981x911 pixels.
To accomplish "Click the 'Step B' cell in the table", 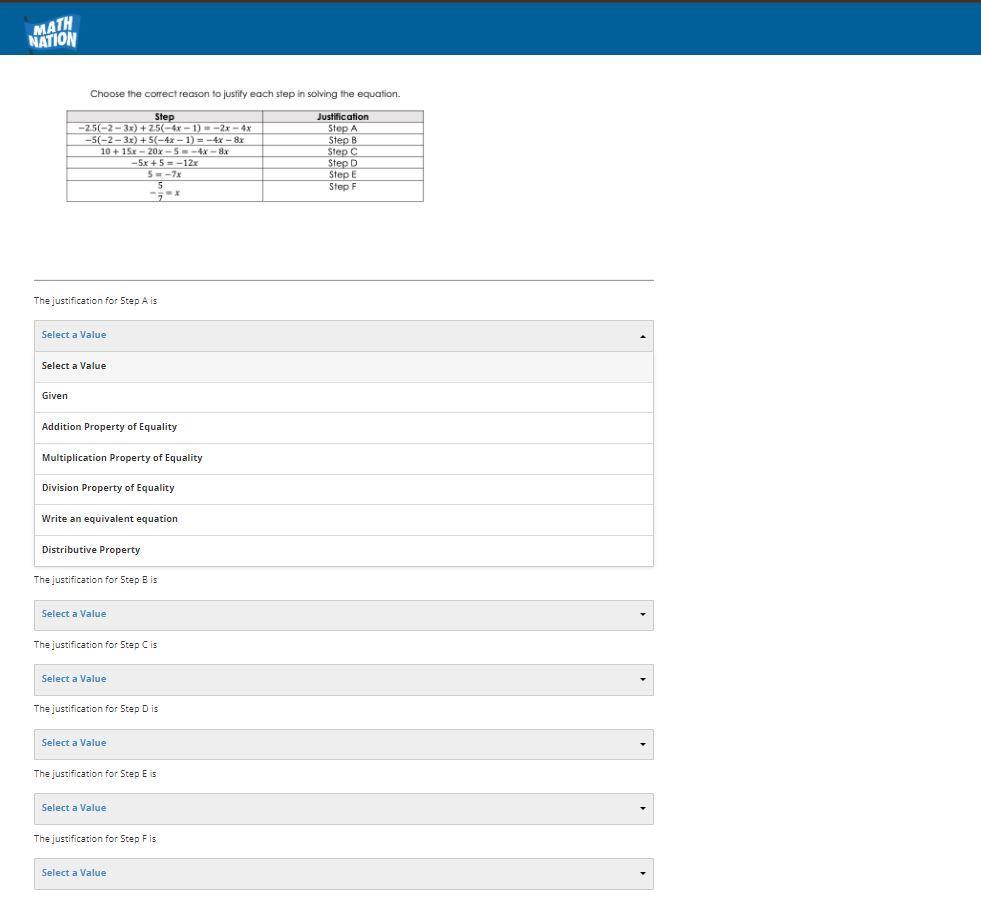I will pyautogui.click(x=343, y=140).
